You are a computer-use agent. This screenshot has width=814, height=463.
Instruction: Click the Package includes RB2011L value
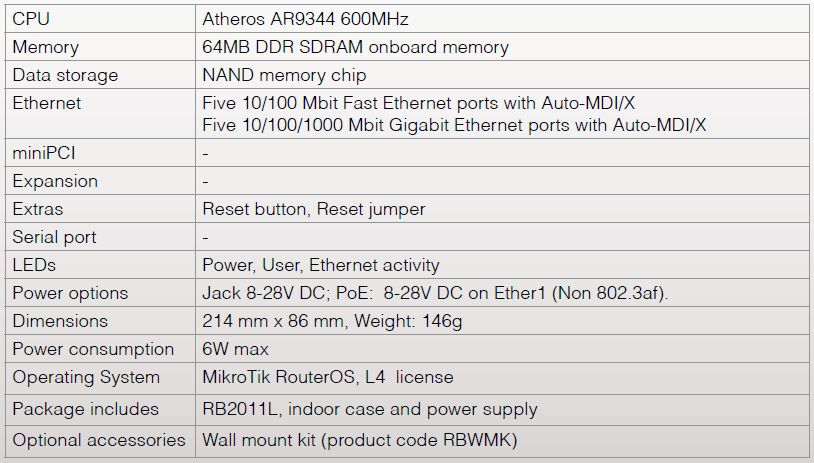[370, 409]
